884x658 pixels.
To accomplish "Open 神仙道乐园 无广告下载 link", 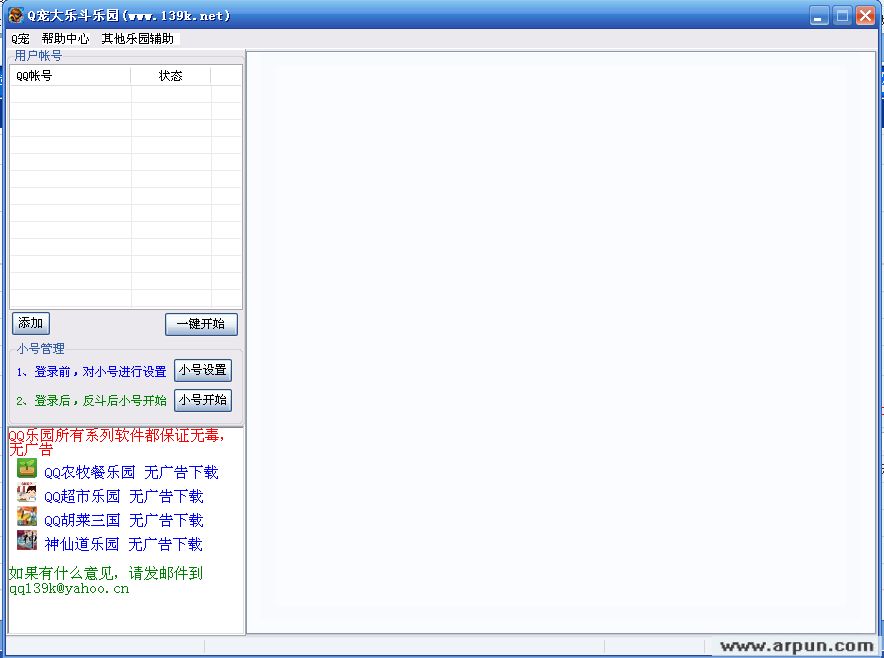I will pyautogui.click(x=123, y=544).
